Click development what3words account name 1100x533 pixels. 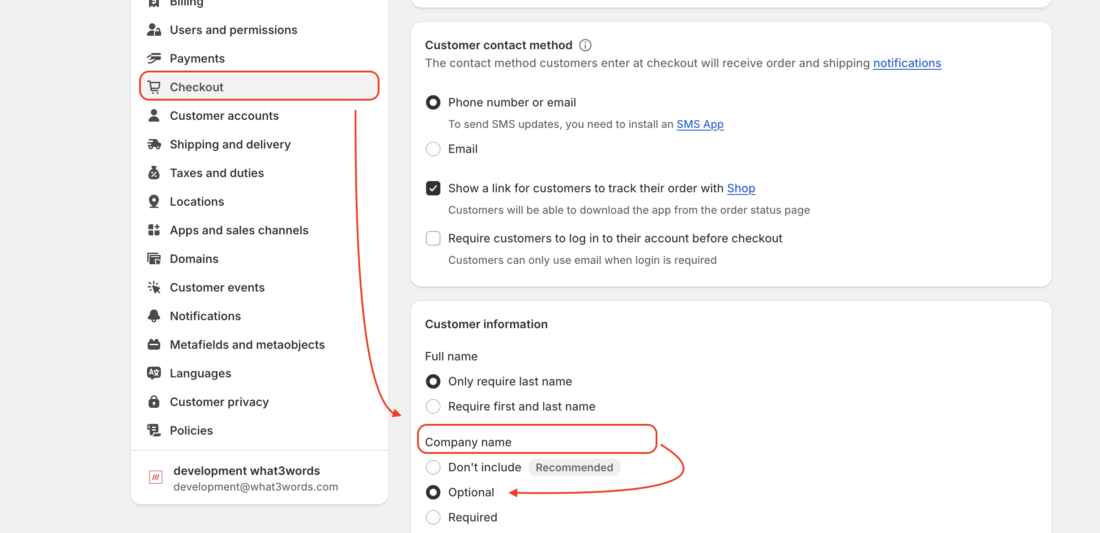tap(247, 471)
